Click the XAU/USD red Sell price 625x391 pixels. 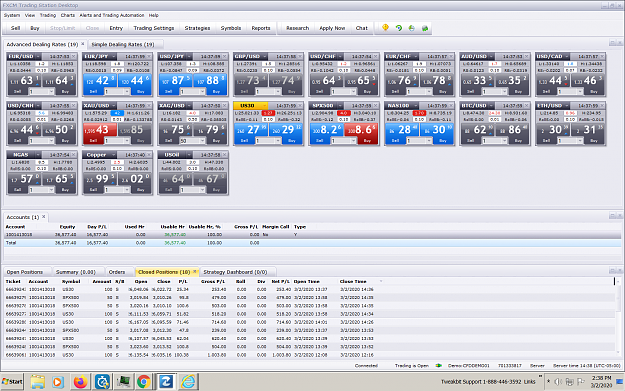pyautogui.click(x=100, y=130)
